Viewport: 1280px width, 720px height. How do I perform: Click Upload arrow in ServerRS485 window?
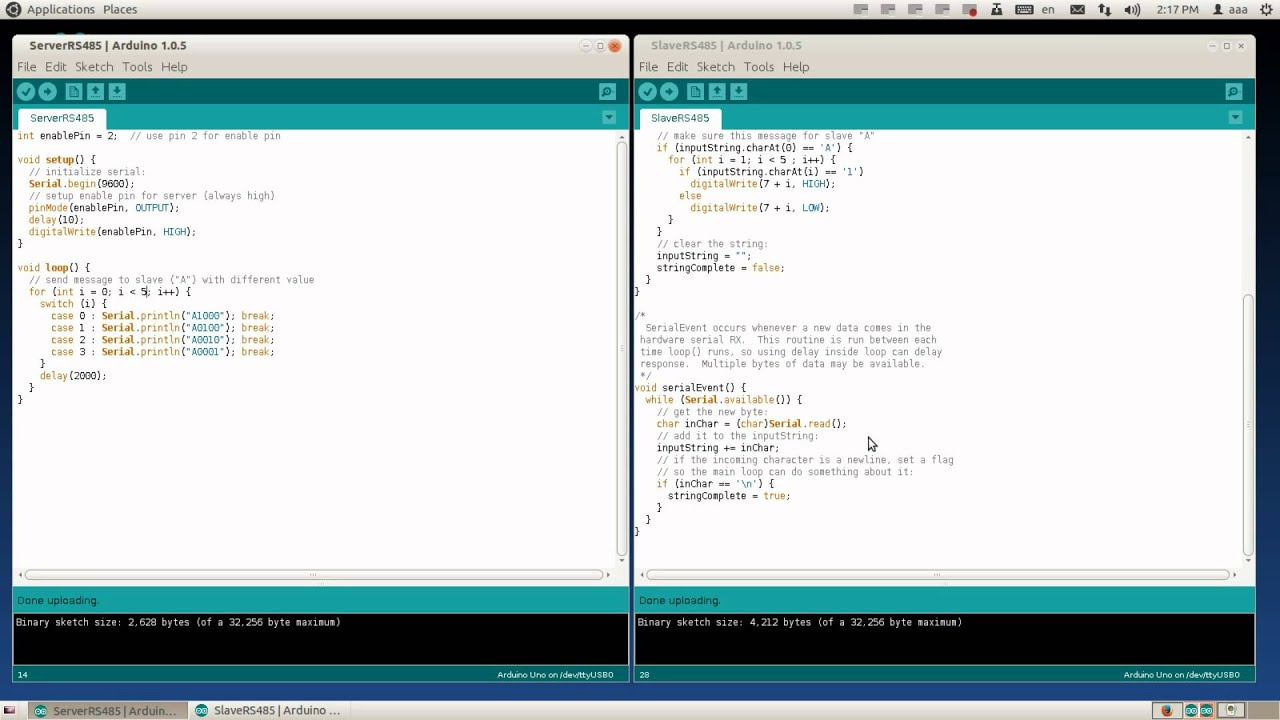47,92
